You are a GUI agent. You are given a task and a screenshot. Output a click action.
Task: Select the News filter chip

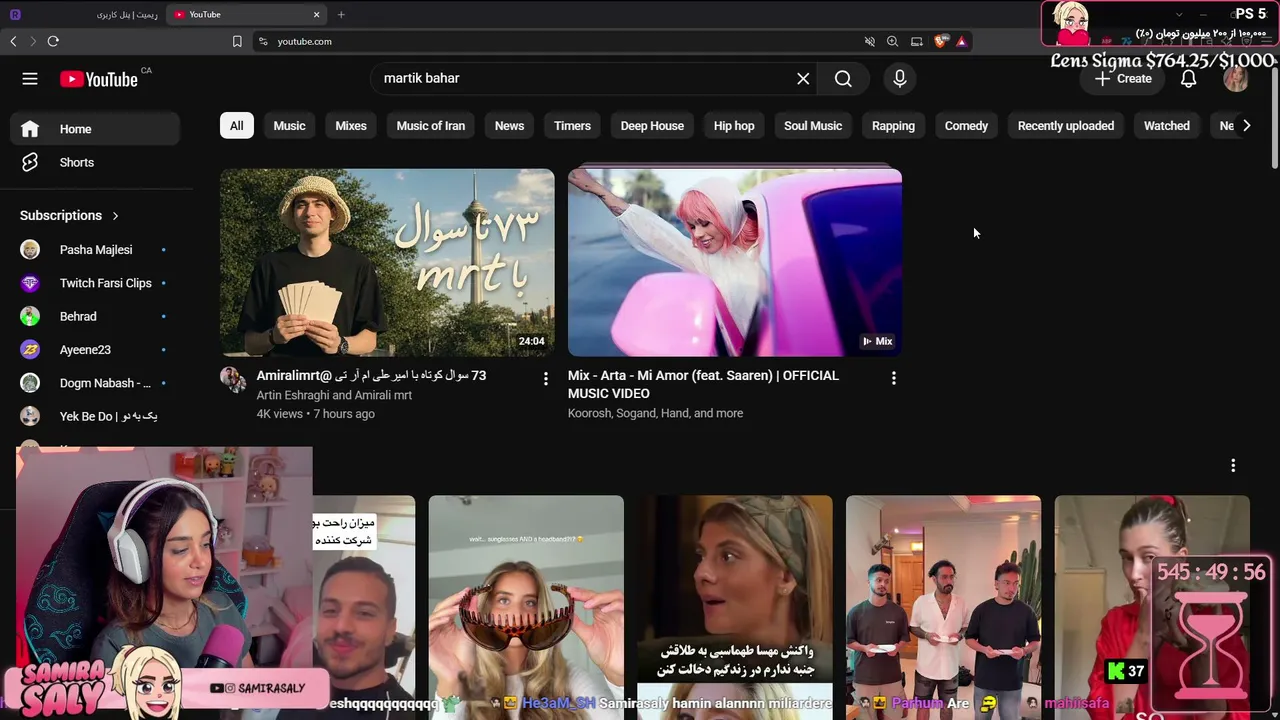tap(509, 126)
